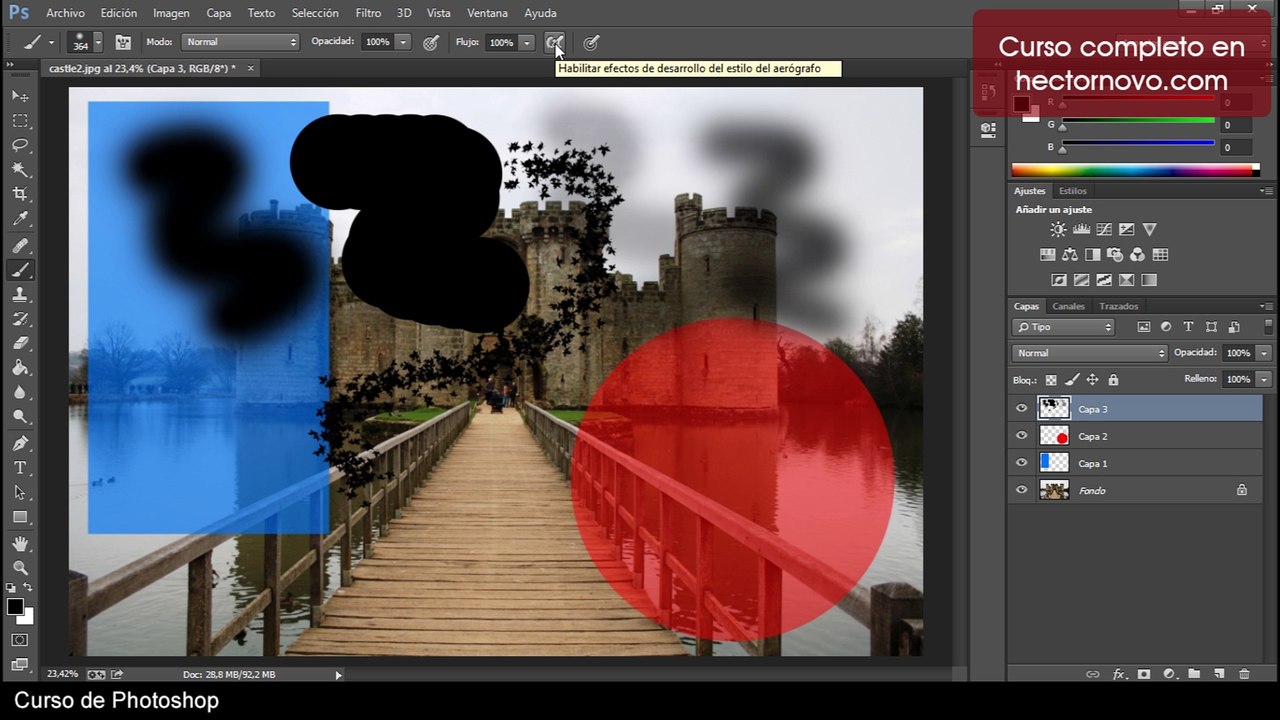The height and width of the screenshot is (720, 1280).
Task: Select the Lasso tool
Action: pos(20,146)
